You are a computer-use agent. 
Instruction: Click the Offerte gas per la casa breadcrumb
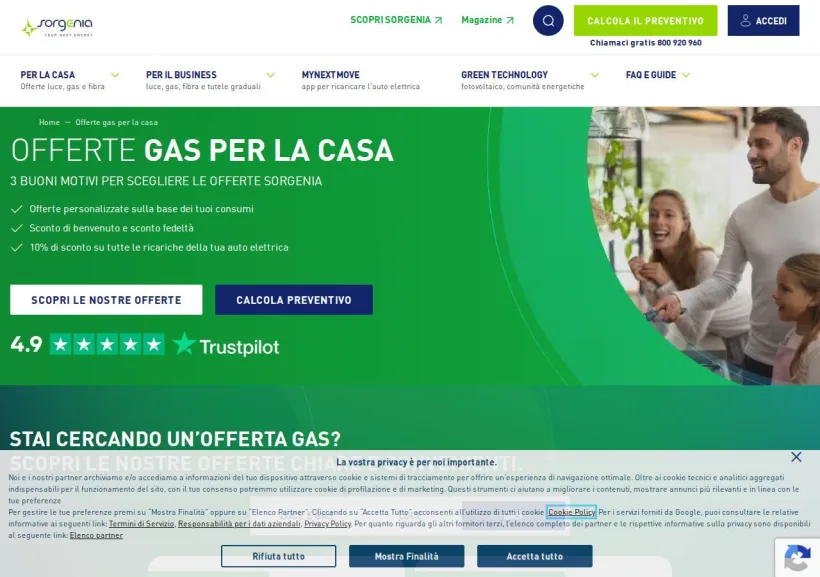pyautogui.click(x=117, y=122)
